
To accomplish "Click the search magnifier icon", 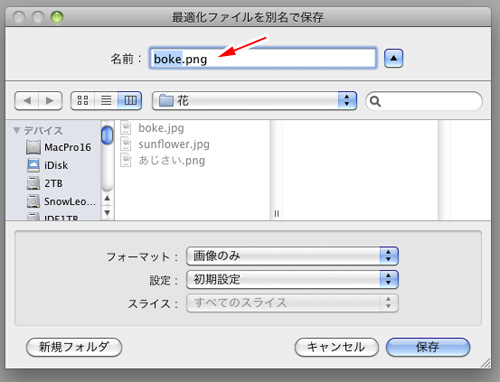I will 375,101.
